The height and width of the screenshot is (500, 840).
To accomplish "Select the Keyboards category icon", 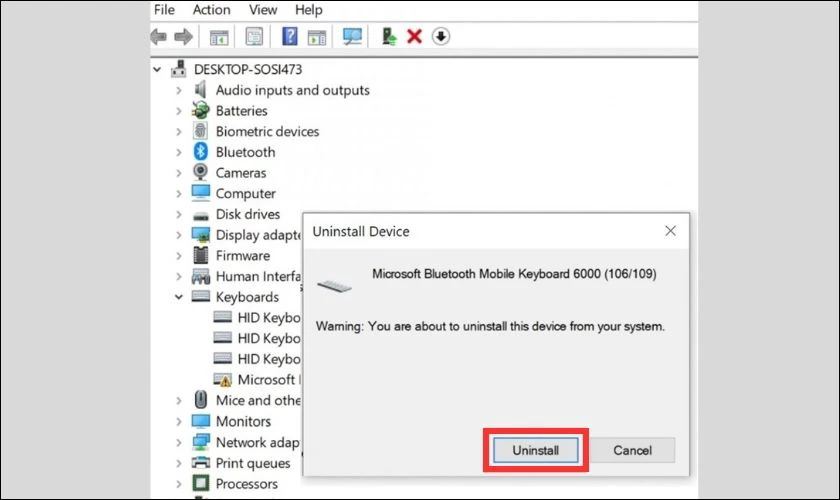I will point(201,296).
